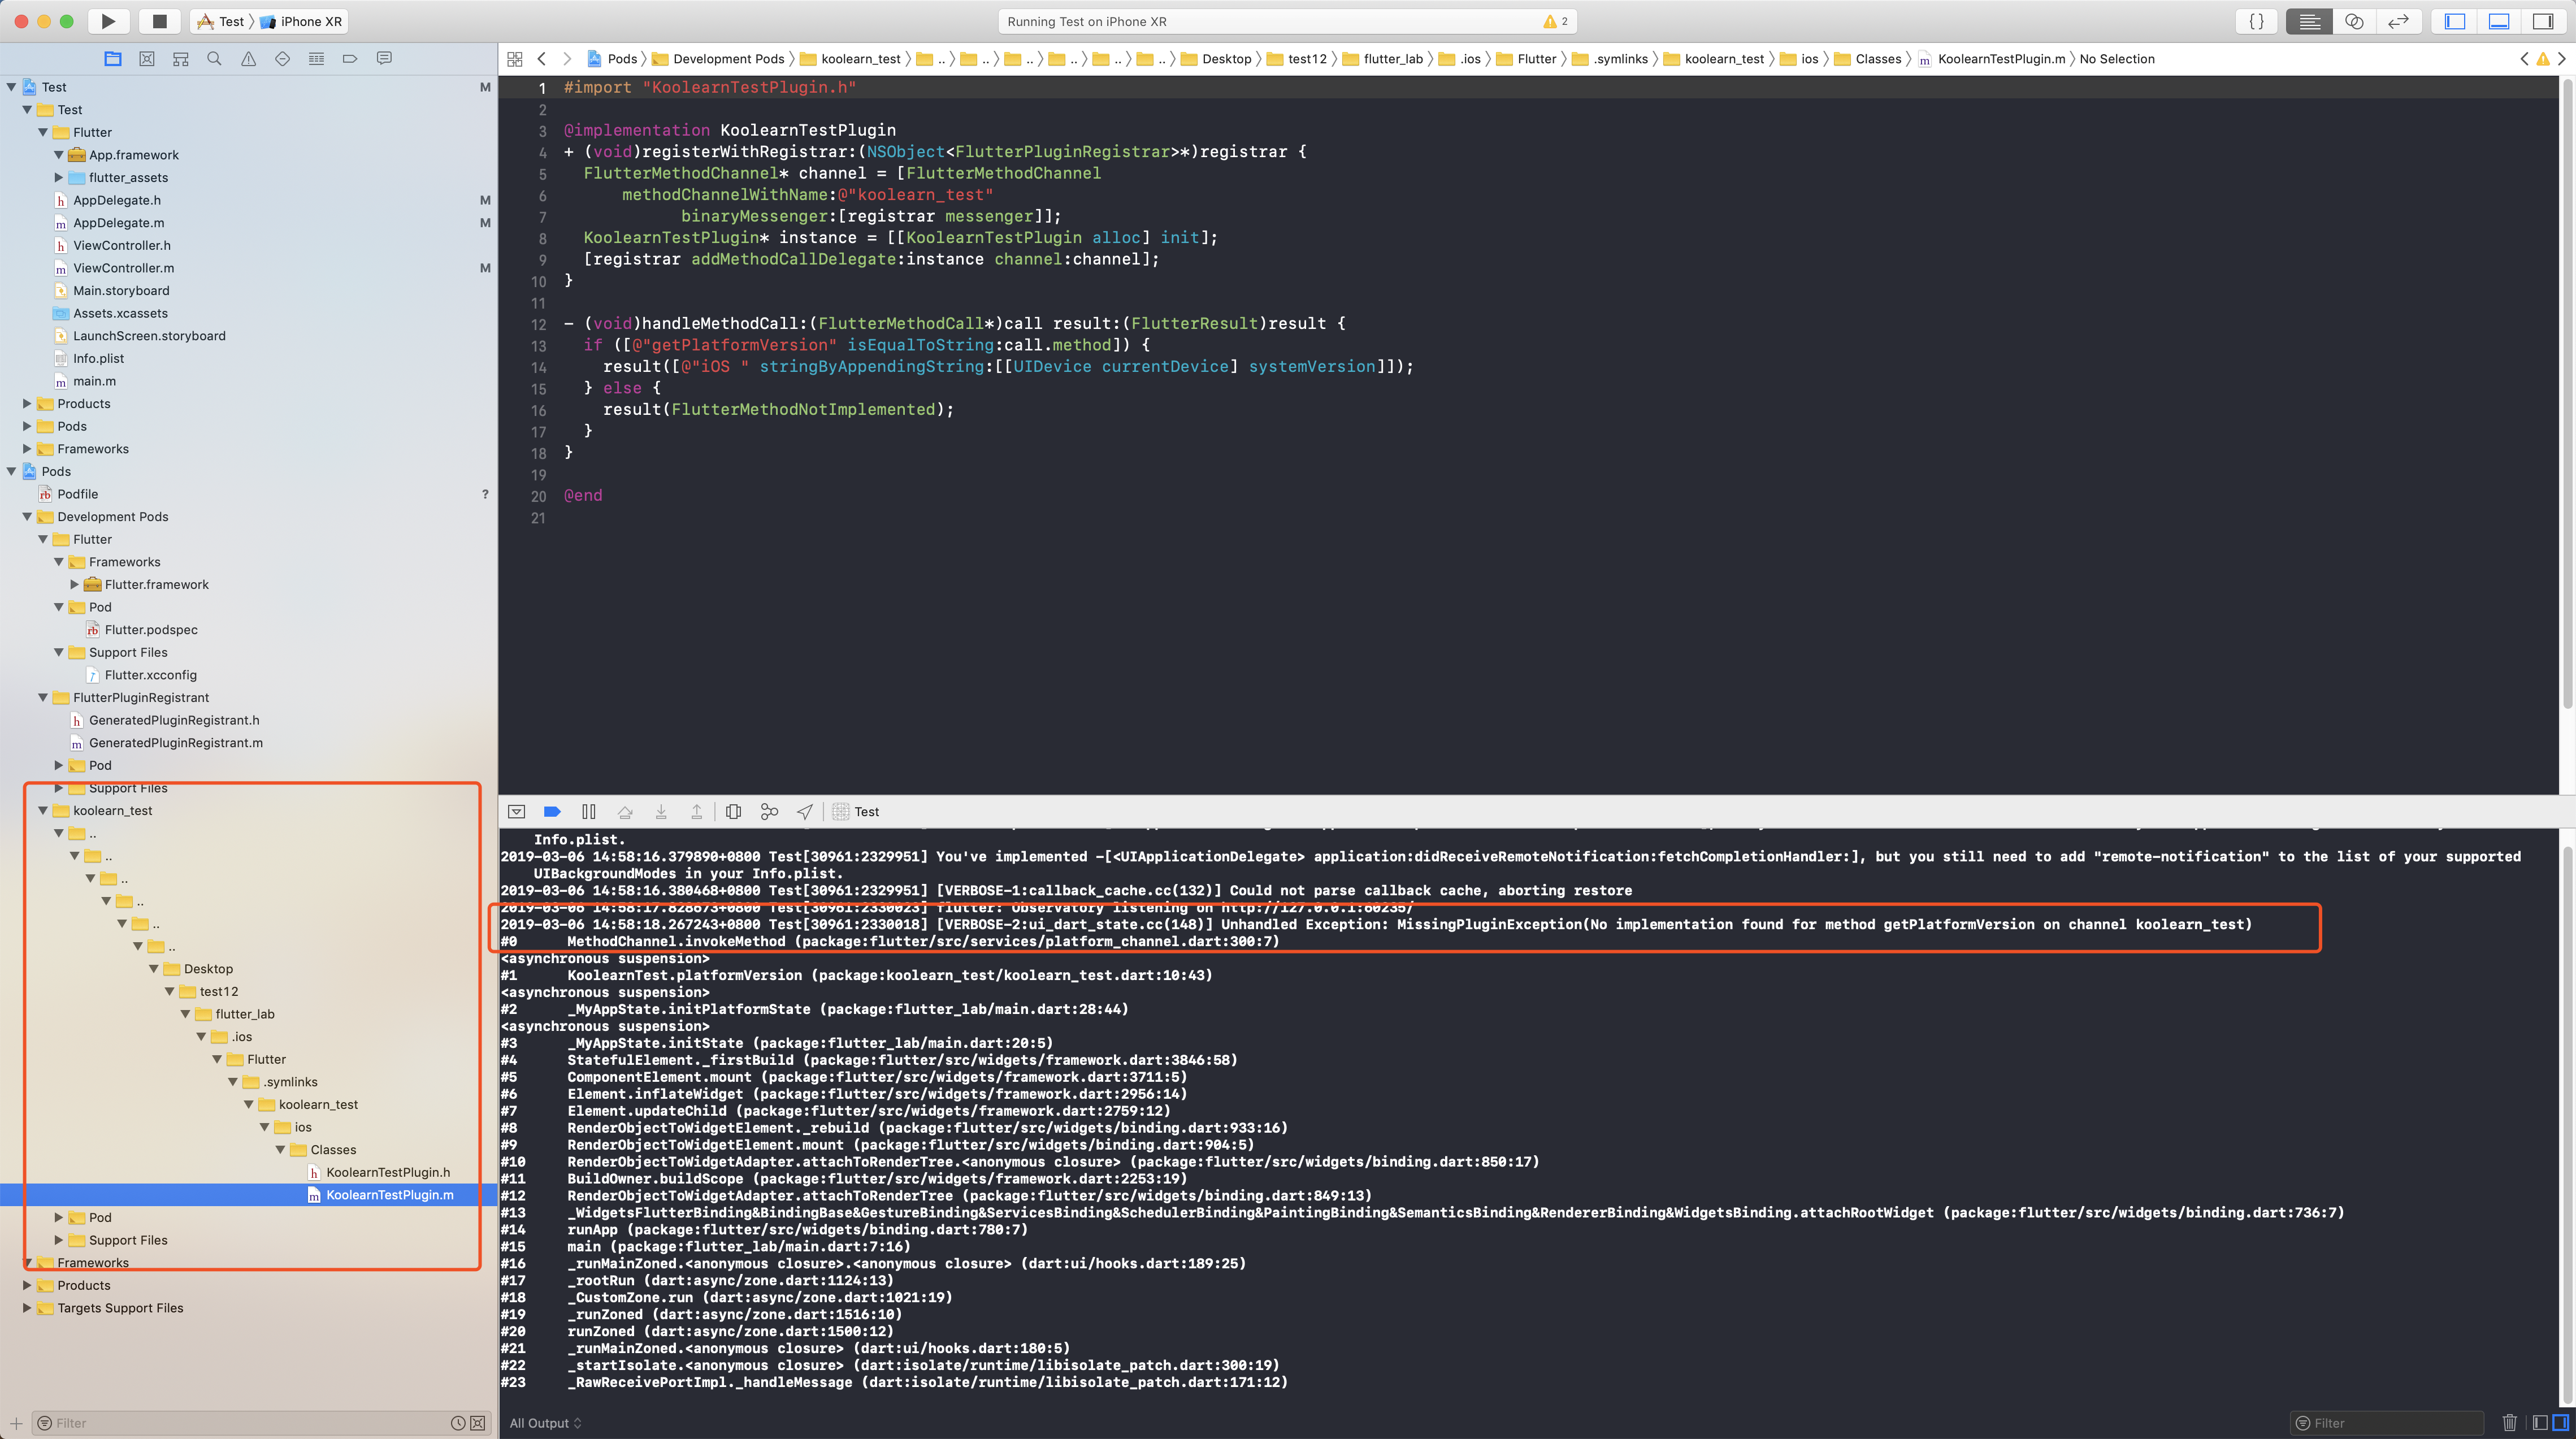
Task: Select ViewController.h file
Action: click(121, 246)
